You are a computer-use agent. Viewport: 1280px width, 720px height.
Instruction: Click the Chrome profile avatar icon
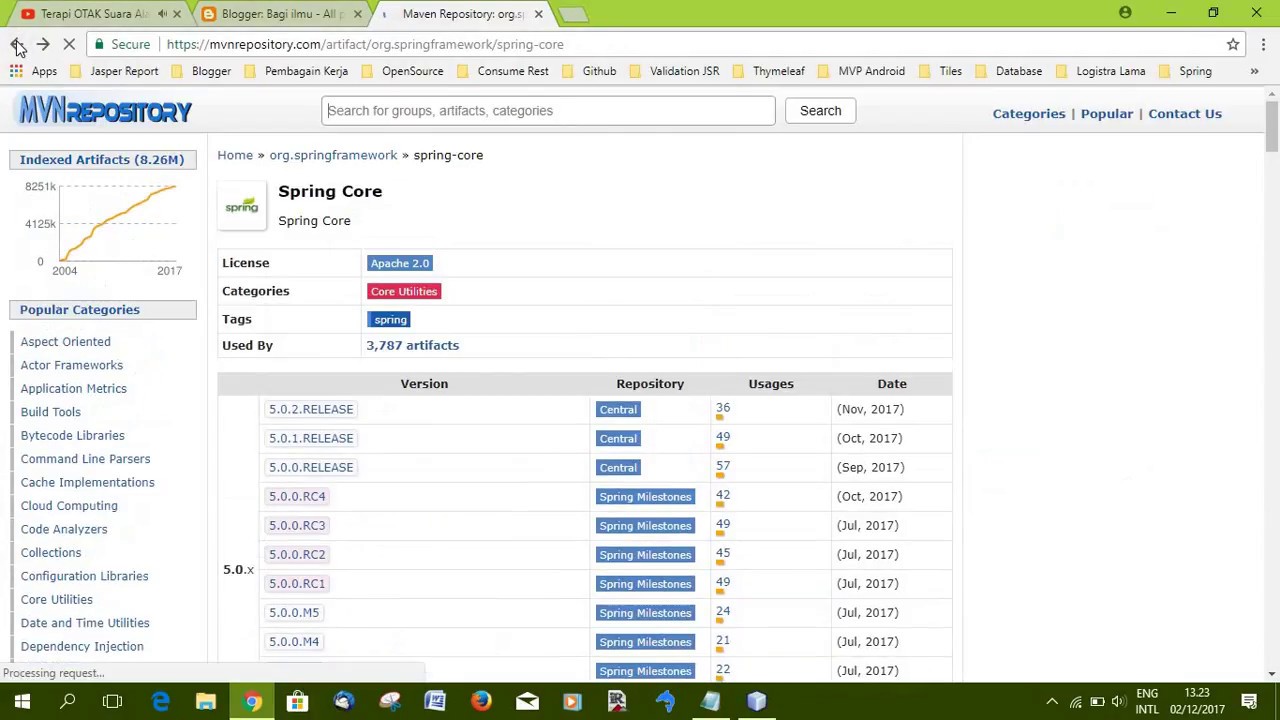[1125, 13]
